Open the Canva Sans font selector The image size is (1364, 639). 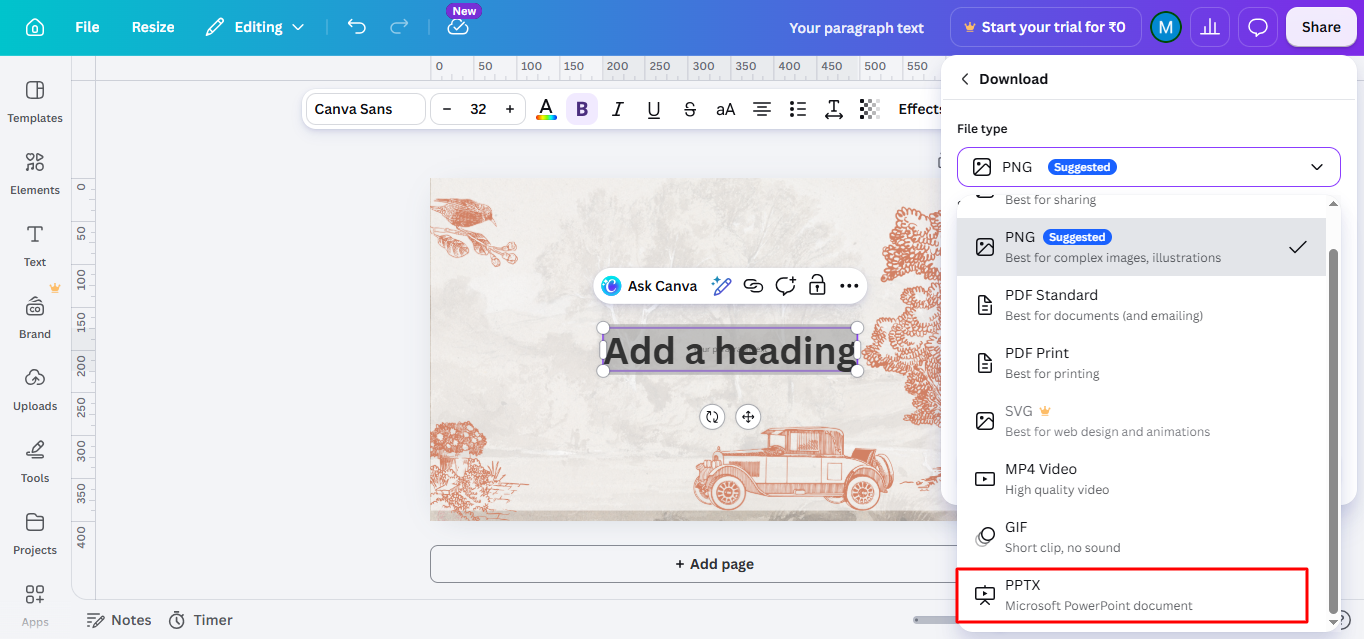coord(364,109)
